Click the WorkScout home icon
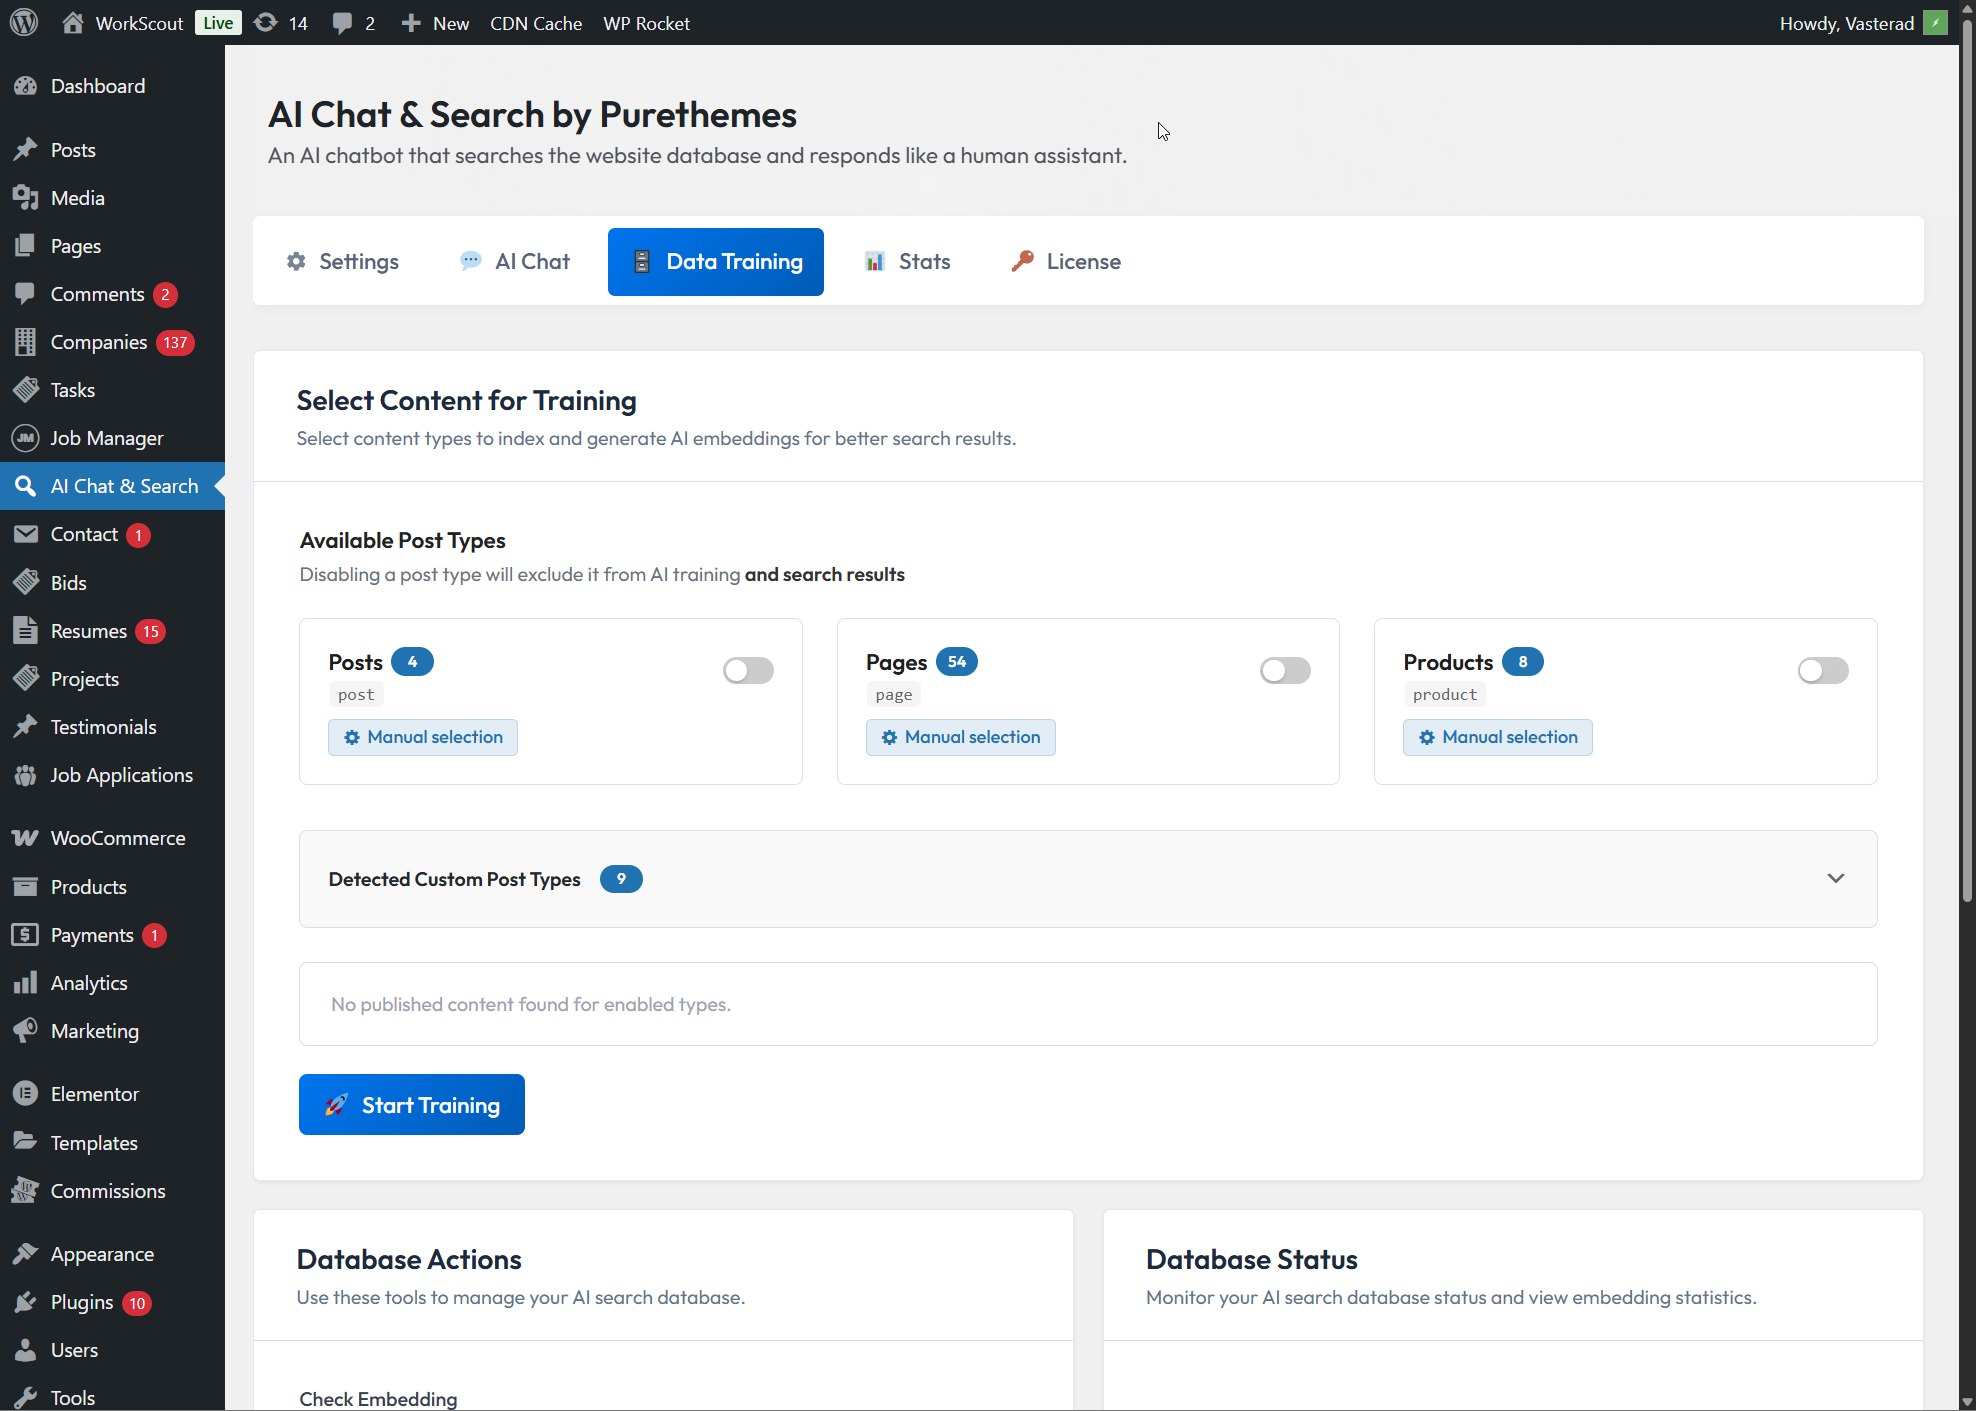The image size is (1976, 1411). coord(73,22)
